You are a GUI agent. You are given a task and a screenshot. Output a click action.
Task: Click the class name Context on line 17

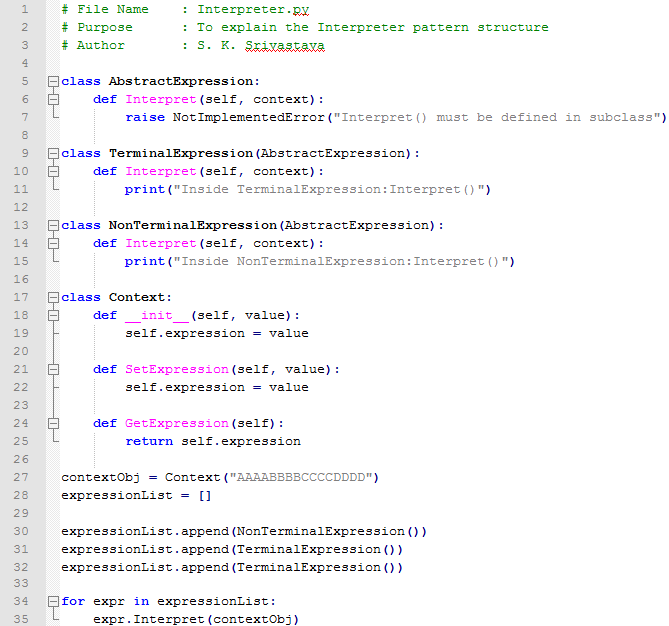(x=137, y=297)
